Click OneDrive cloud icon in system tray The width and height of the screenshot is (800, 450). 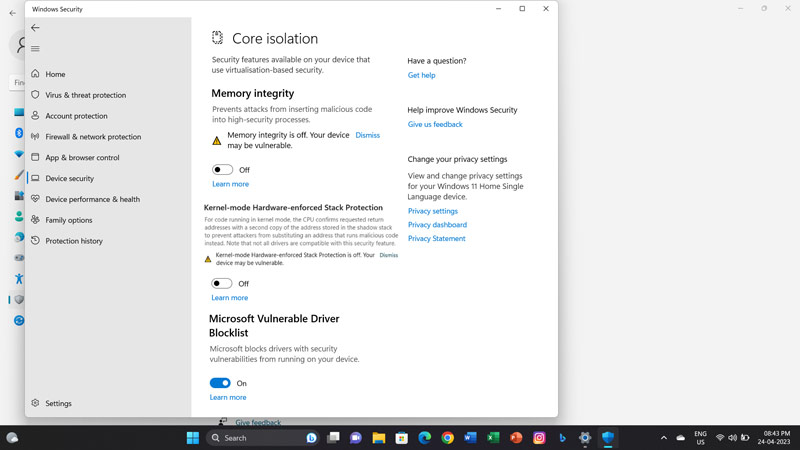tap(681, 438)
